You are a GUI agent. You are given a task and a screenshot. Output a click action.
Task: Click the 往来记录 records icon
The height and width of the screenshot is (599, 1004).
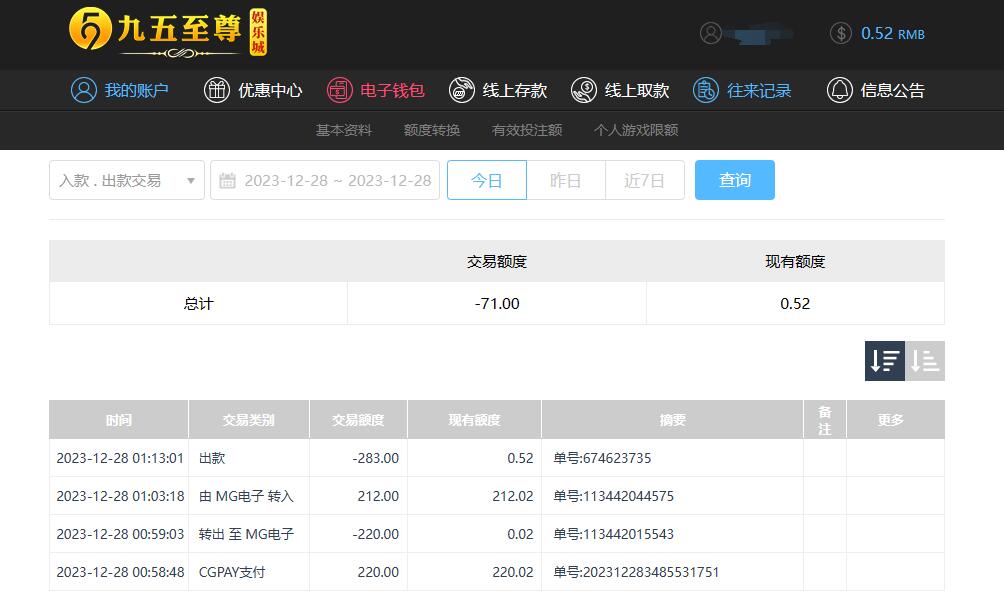pos(706,90)
